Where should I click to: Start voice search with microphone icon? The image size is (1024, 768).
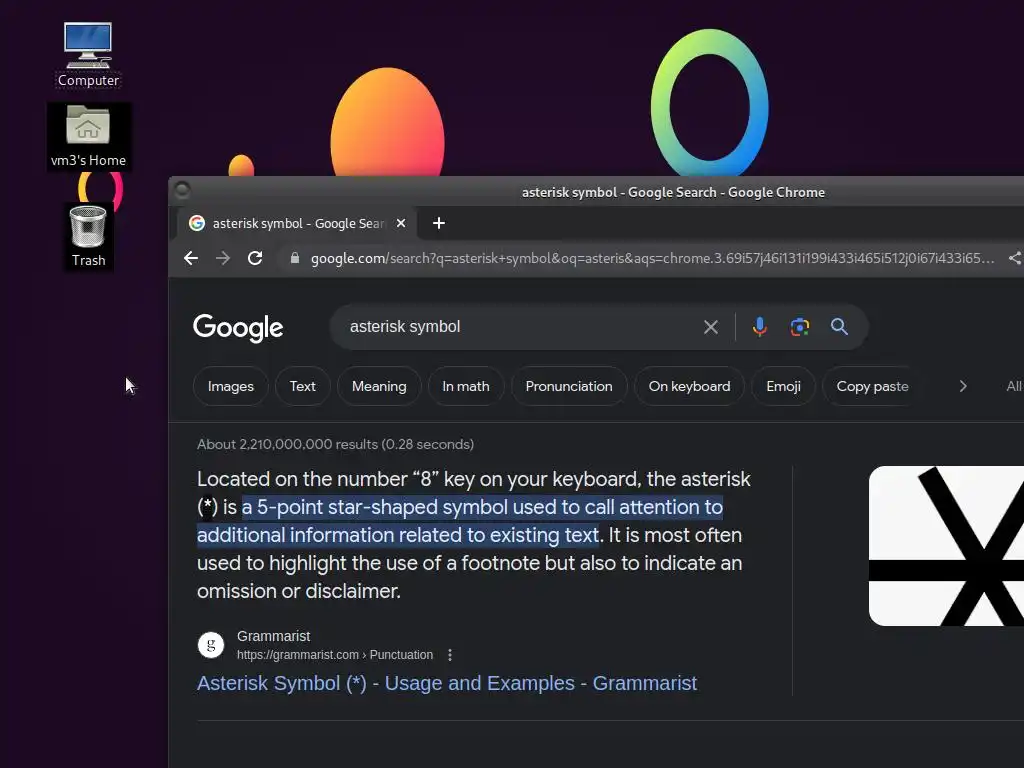[760, 327]
